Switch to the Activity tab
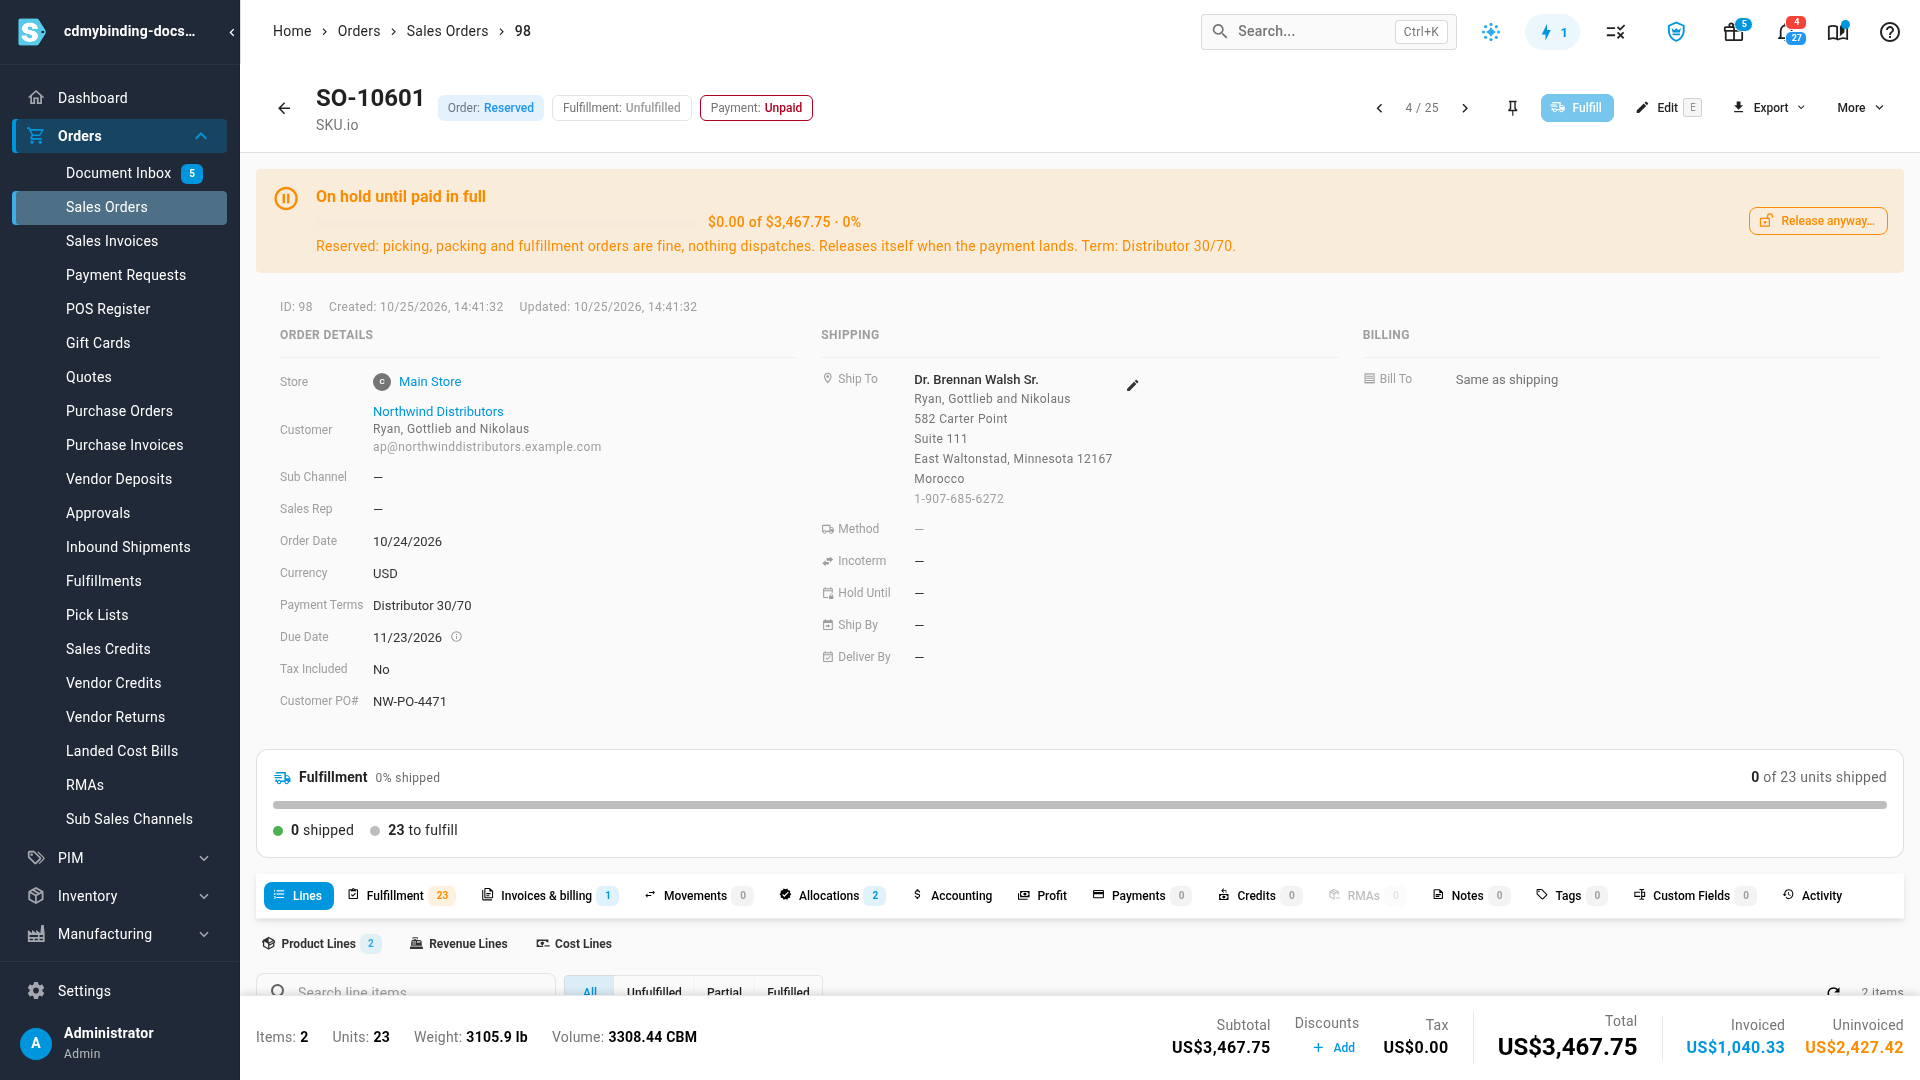The image size is (1920, 1080). coord(1812,896)
